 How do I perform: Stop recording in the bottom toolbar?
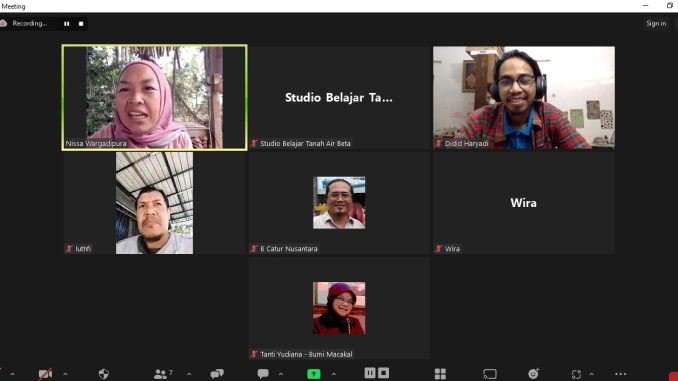[x=384, y=373]
